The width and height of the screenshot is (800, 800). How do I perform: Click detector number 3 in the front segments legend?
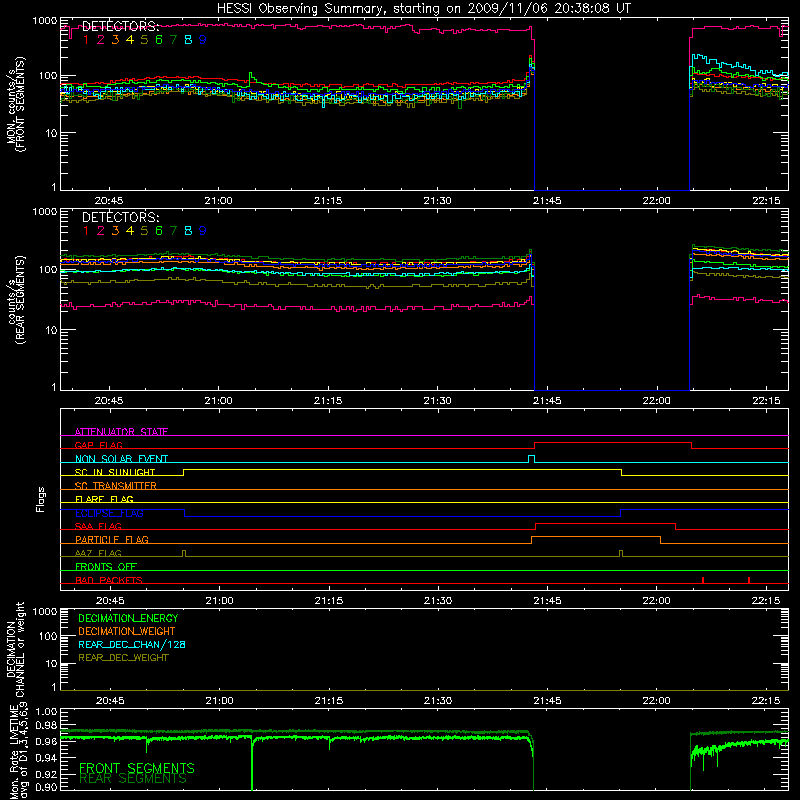pyautogui.click(x=115, y=40)
